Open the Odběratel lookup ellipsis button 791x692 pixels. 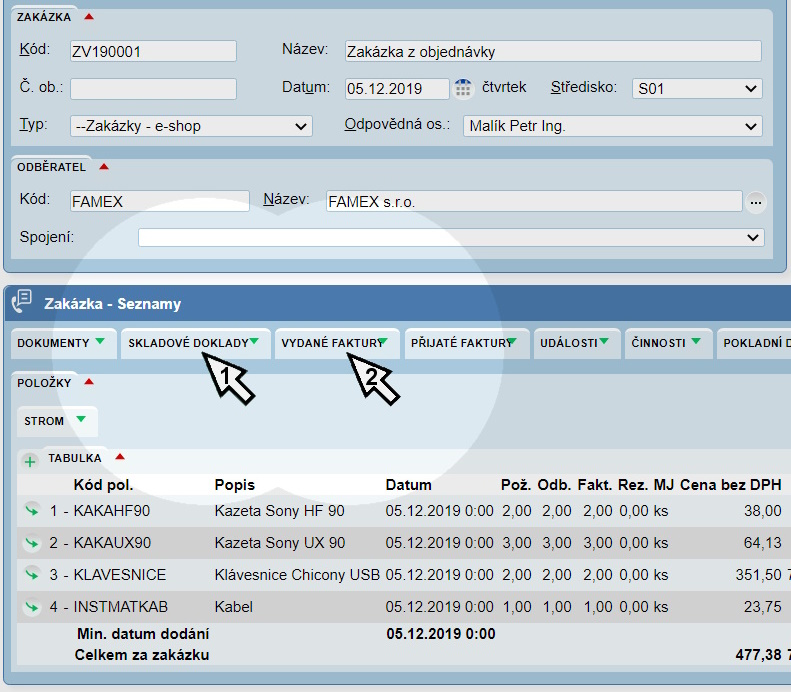click(x=756, y=202)
